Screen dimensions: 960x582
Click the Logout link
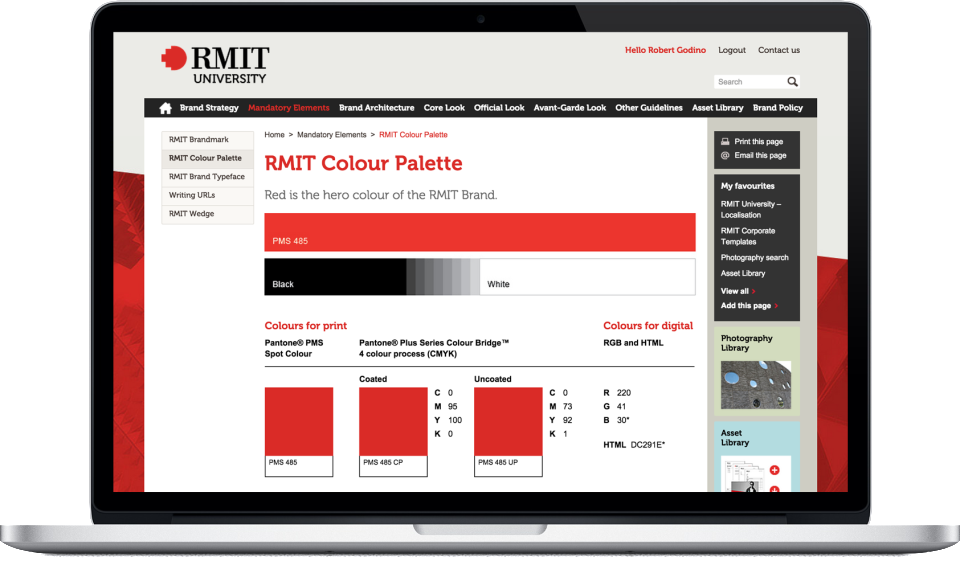[731, 50]
